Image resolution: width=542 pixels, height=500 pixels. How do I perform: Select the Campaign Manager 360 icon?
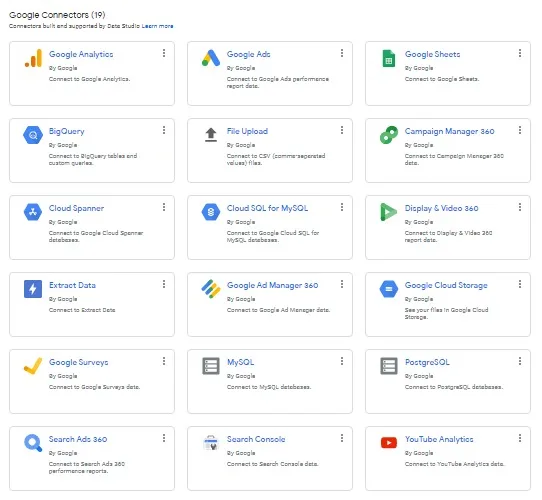389,135
